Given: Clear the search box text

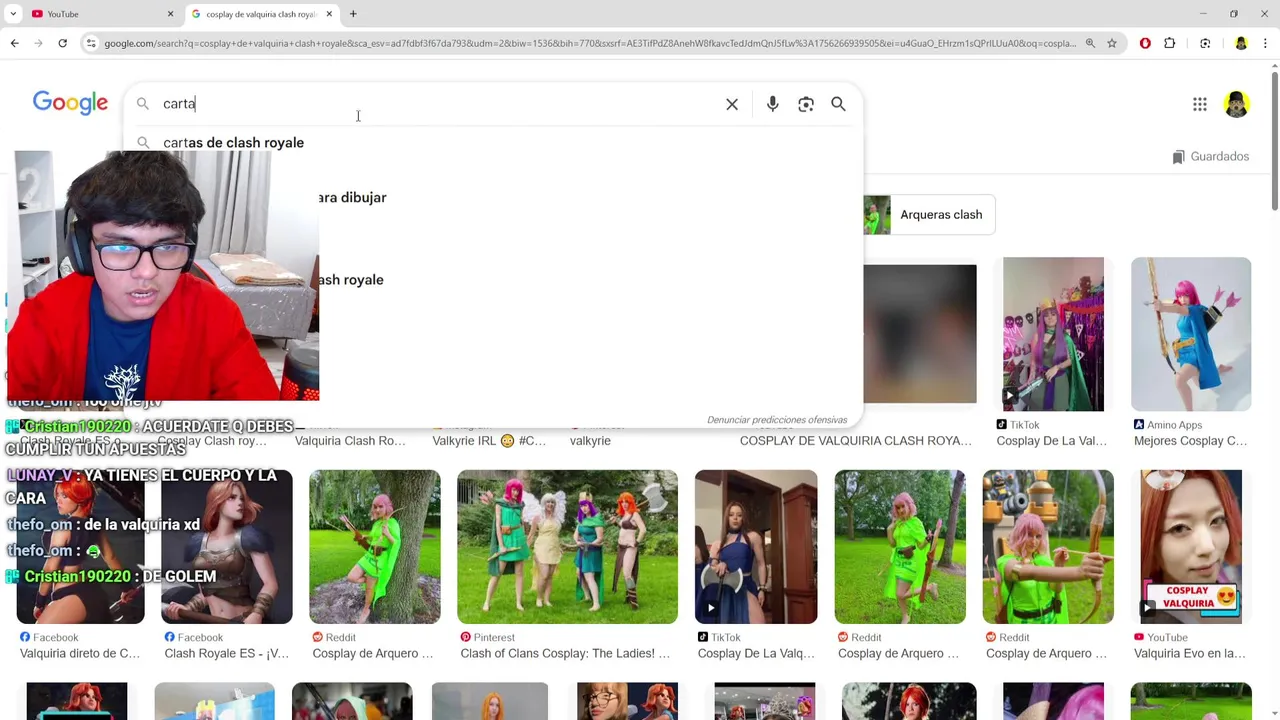Looking at the screenshot, I should [732, 104].
